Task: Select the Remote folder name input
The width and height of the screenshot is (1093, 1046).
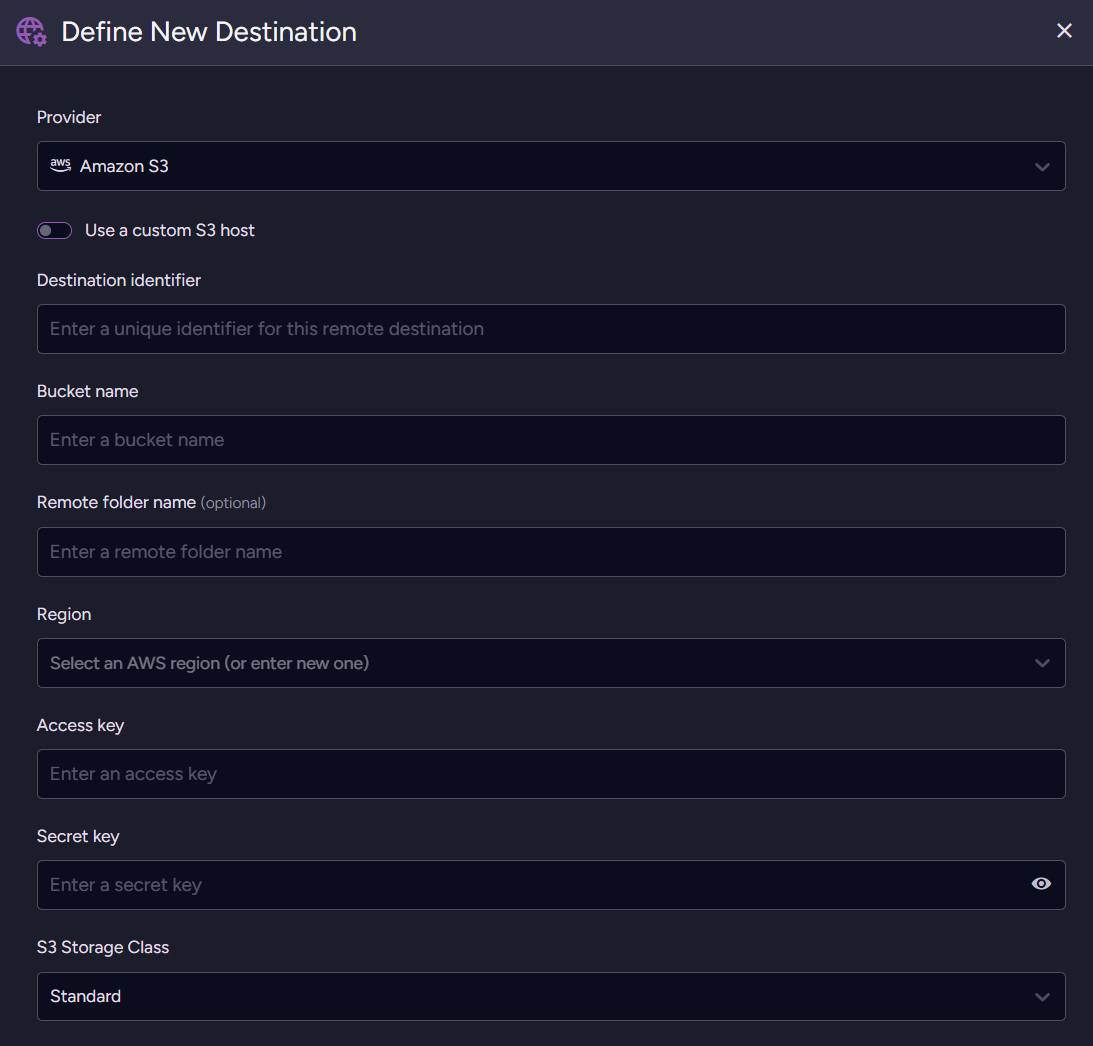Action: pos(550,552)
